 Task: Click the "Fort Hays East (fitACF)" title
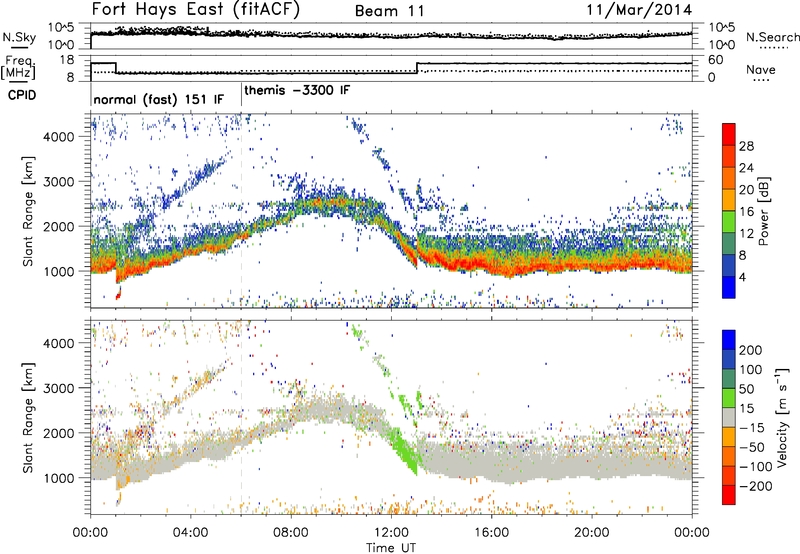(196, 9)
